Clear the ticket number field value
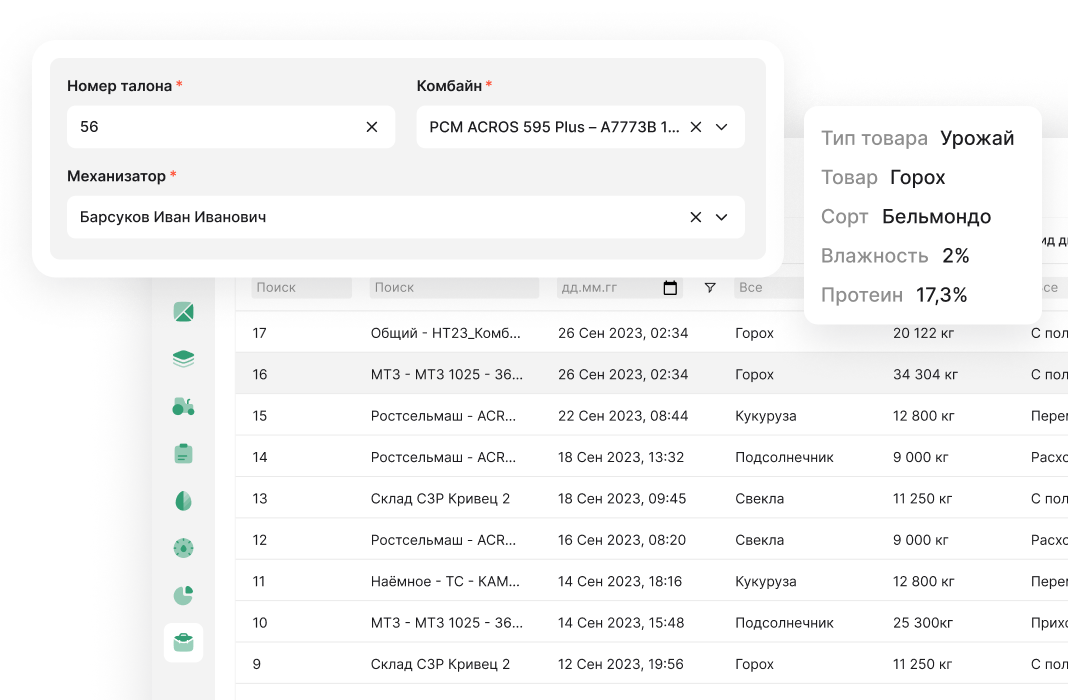Screen dimensions: 1068x700 tap(372, 127)
